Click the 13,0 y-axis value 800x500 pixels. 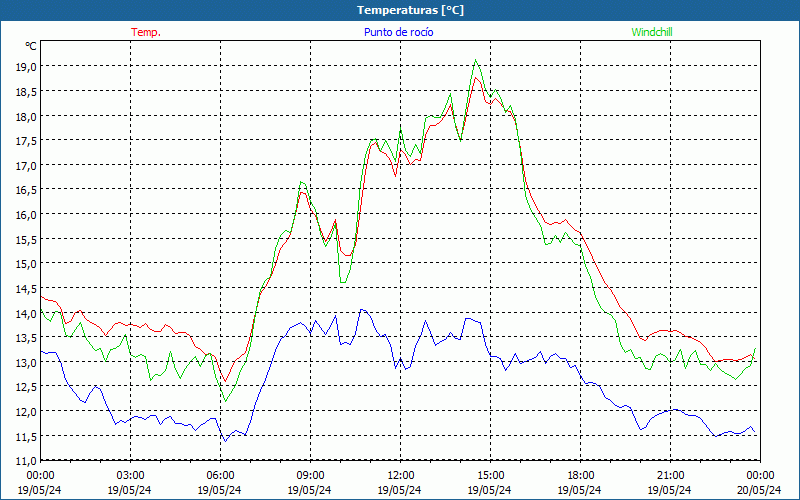point(26,362)
